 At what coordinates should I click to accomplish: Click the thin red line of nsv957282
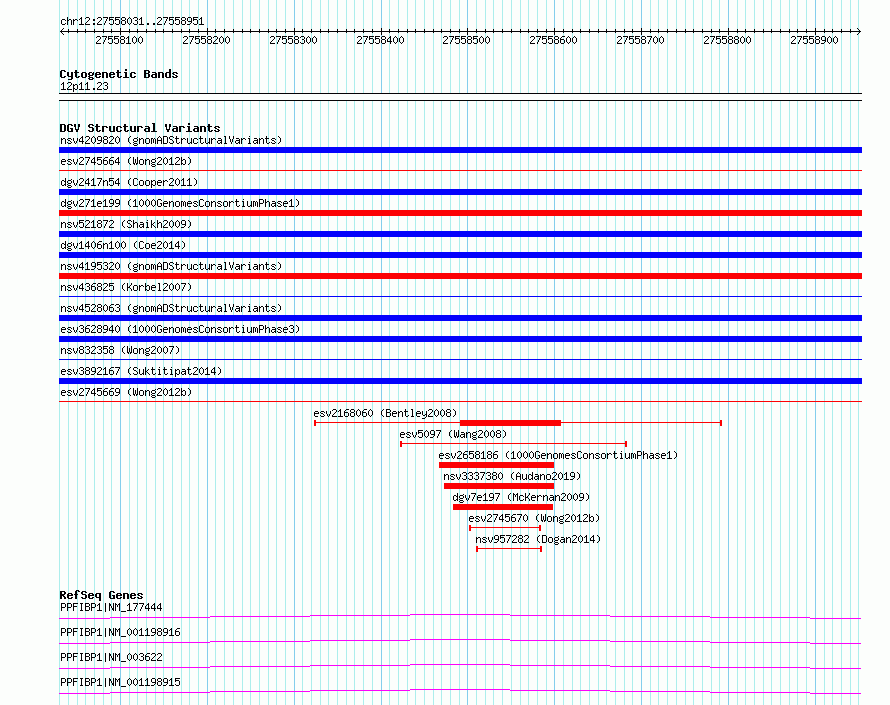[509, 549]
